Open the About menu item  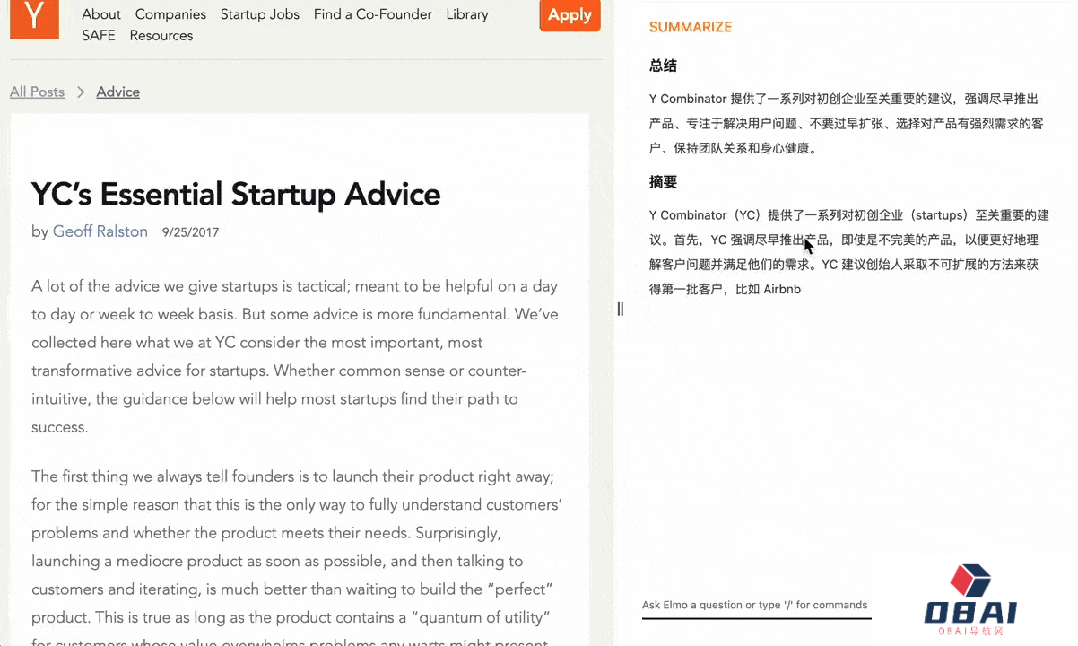pyautogui.click(x=101, y=14)
